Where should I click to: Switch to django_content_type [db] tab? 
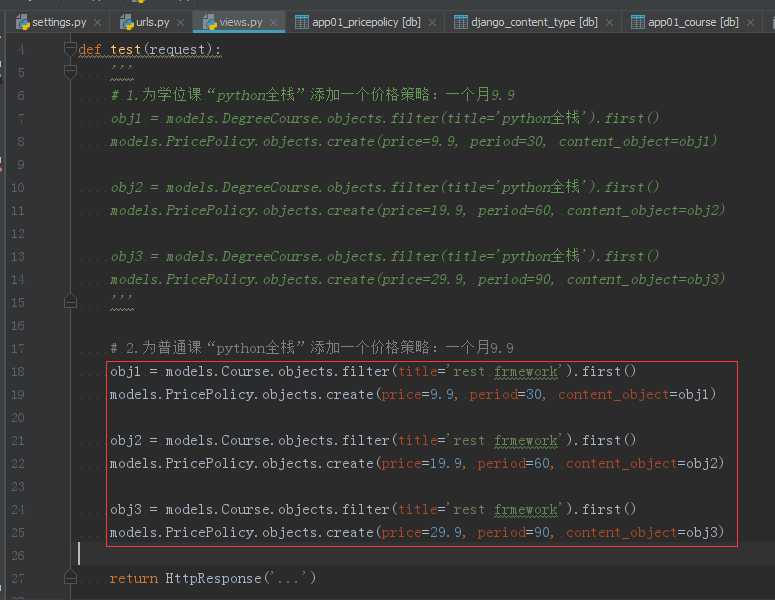pos(534,22)
